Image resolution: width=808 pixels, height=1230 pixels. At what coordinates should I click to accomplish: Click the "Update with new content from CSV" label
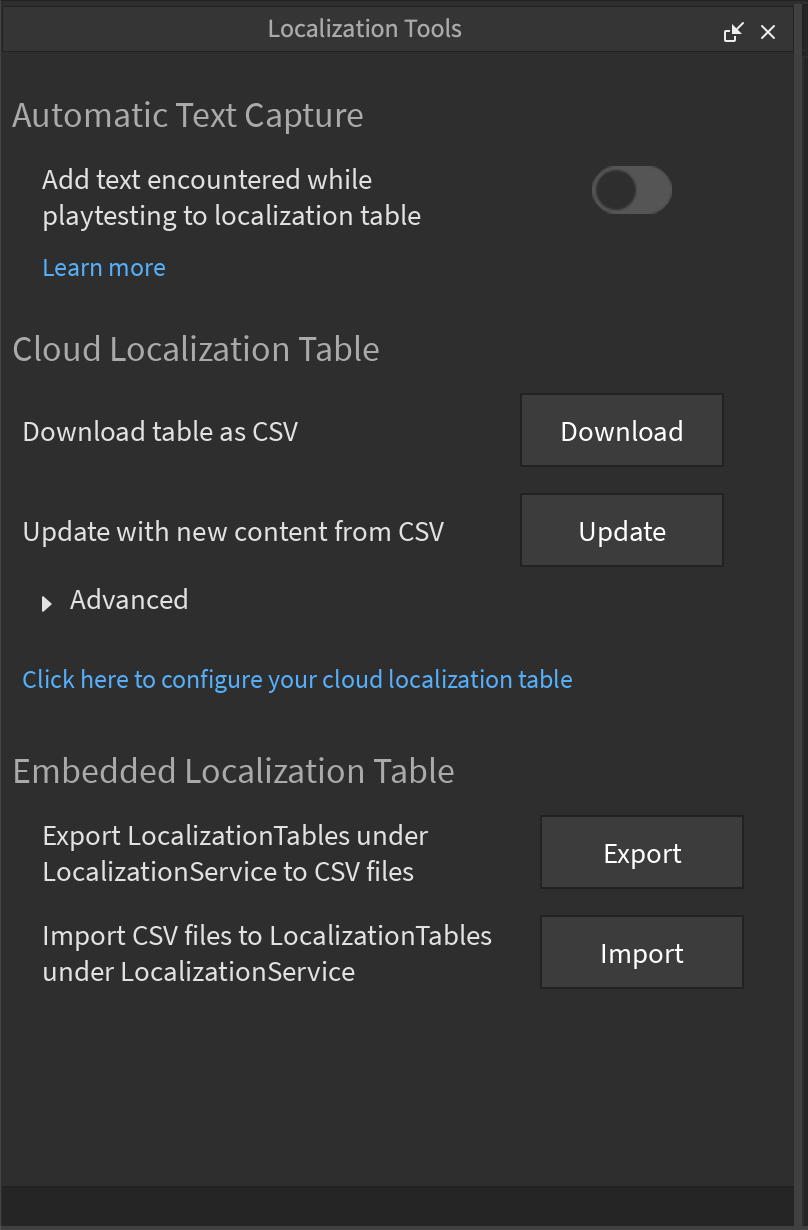pos(233,532)
